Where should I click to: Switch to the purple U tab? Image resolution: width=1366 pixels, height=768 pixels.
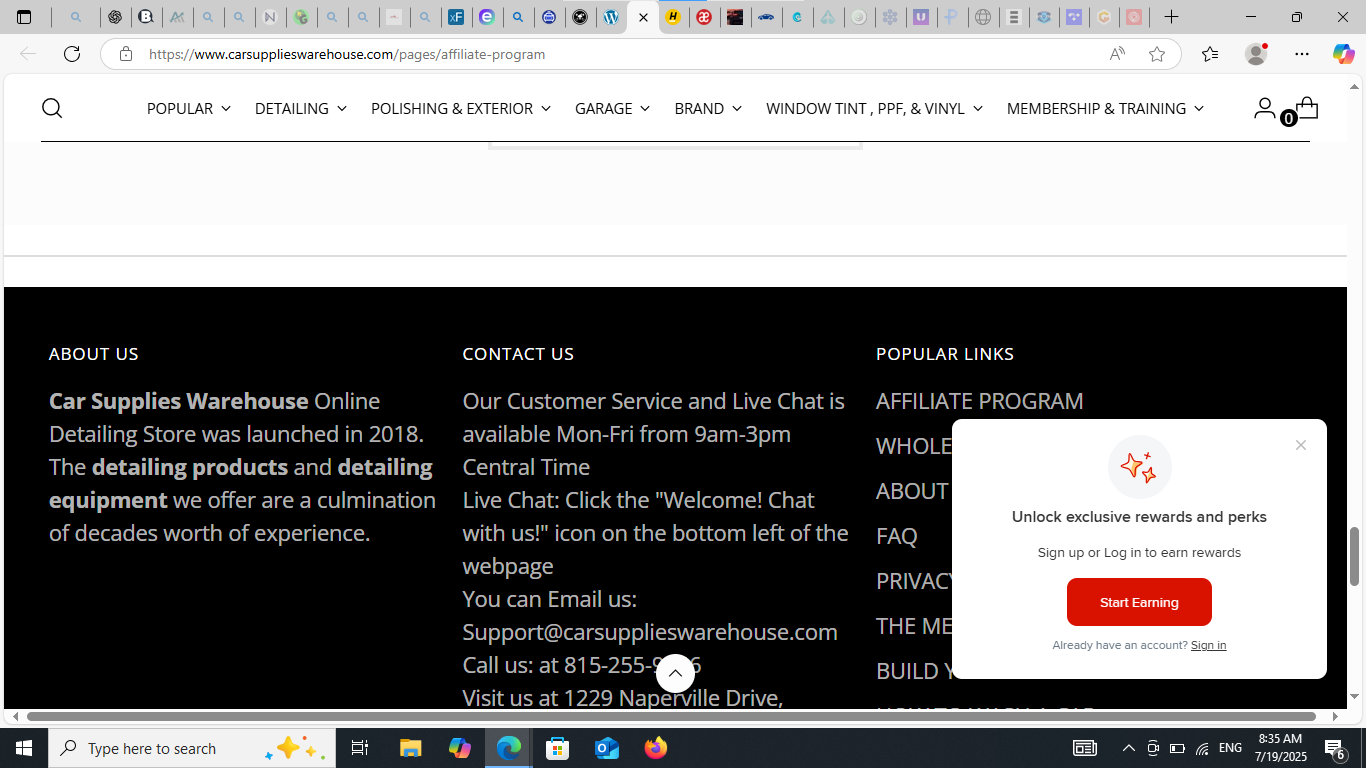[921, 17]
